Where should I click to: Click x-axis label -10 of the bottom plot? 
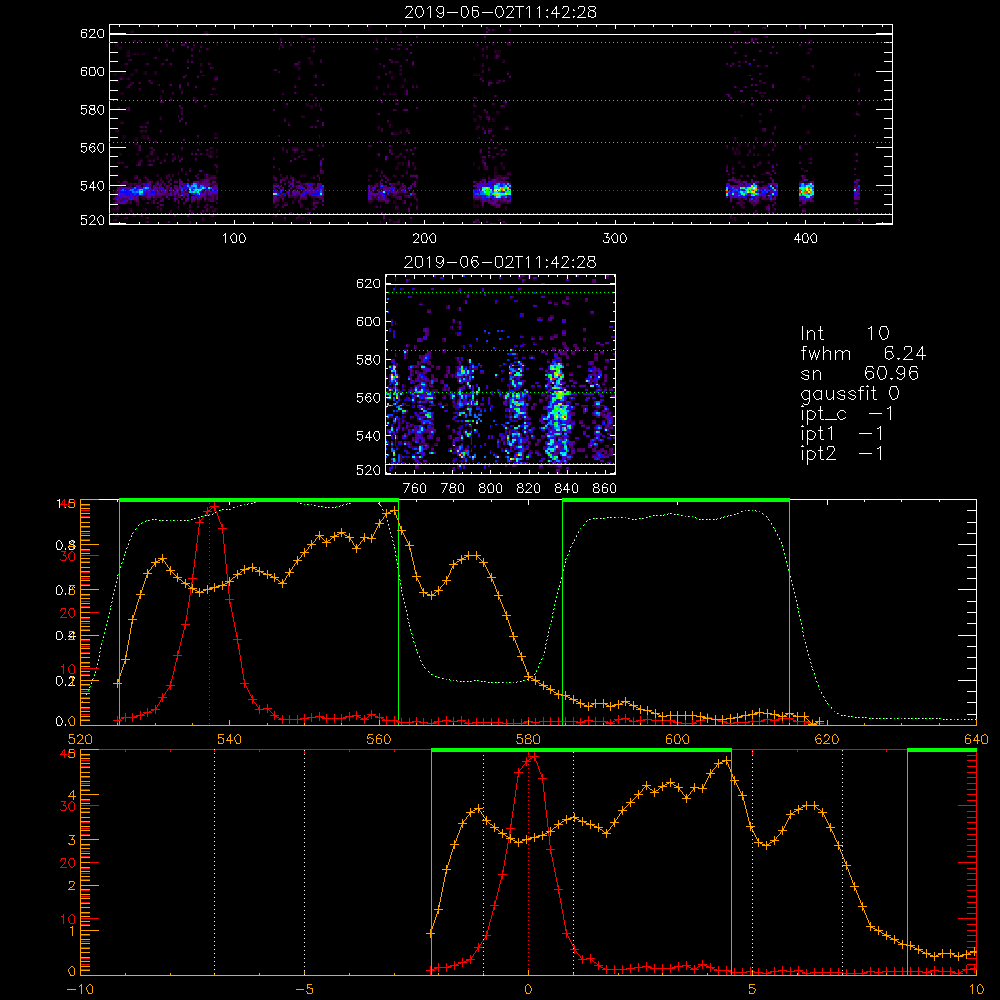80,990
